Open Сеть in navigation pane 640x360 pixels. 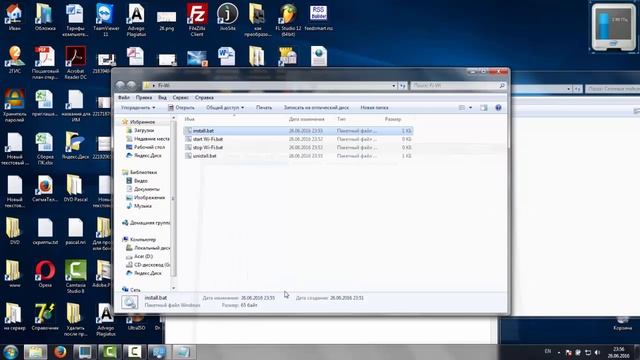coord(131,290)
